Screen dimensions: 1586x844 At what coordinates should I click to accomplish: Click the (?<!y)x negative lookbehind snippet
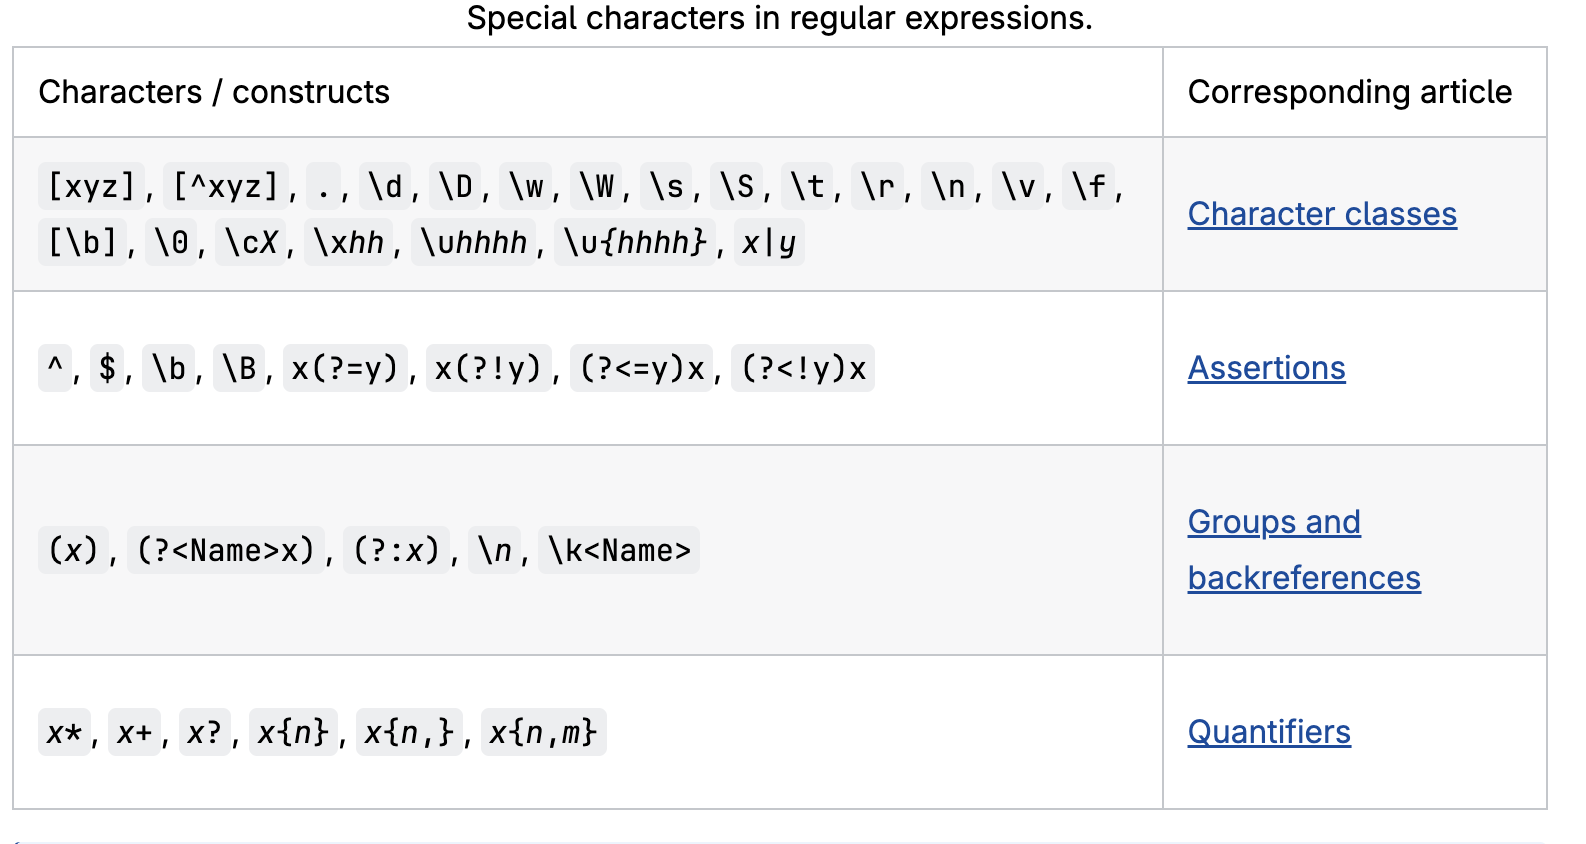(x=803, y=368)
